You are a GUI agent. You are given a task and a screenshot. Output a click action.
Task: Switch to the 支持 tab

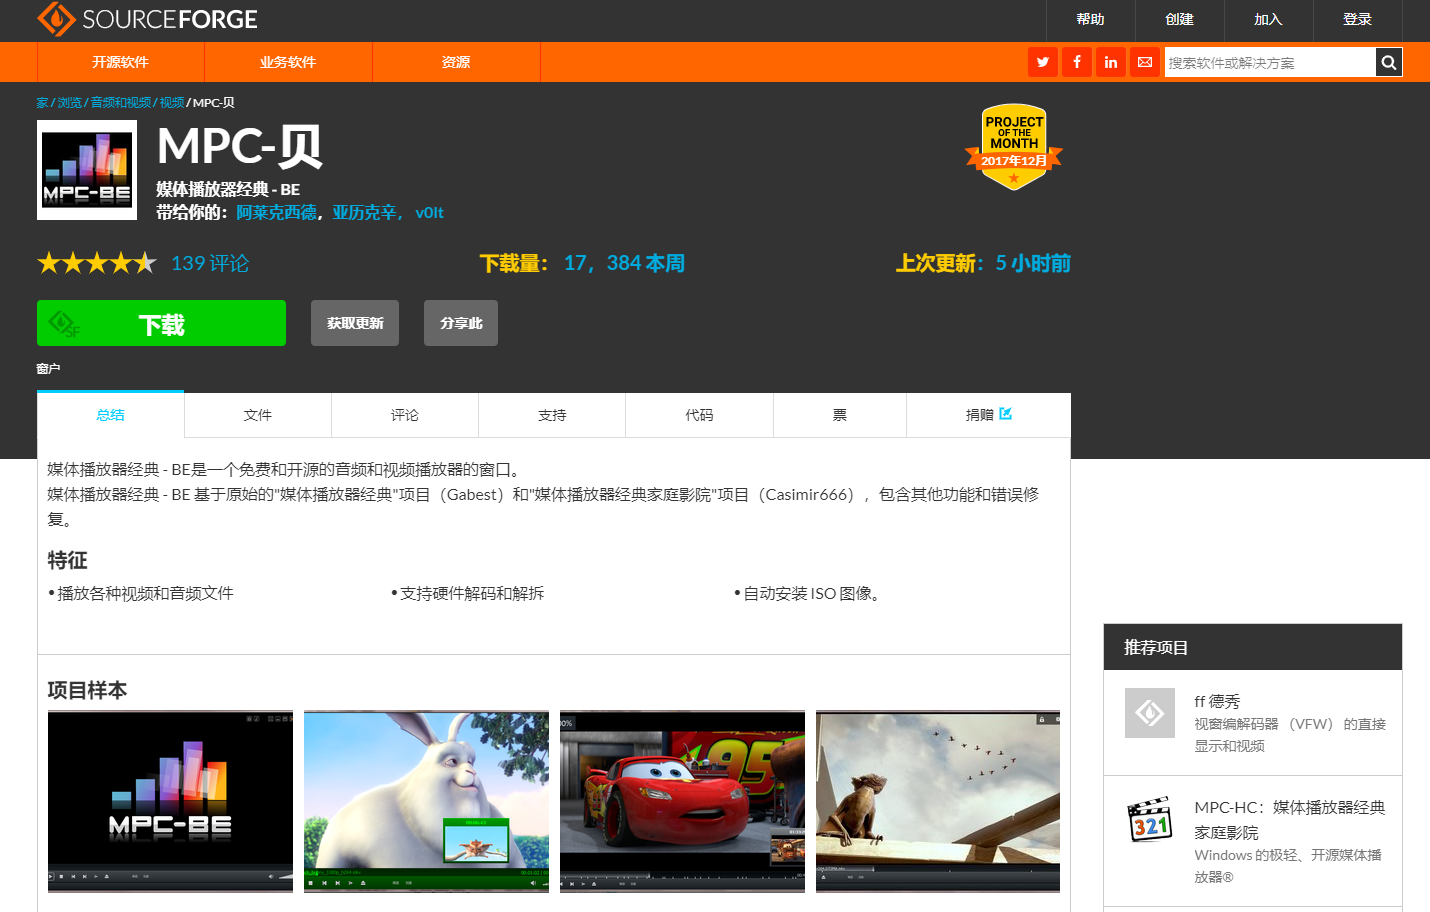[x=552, y=415]
